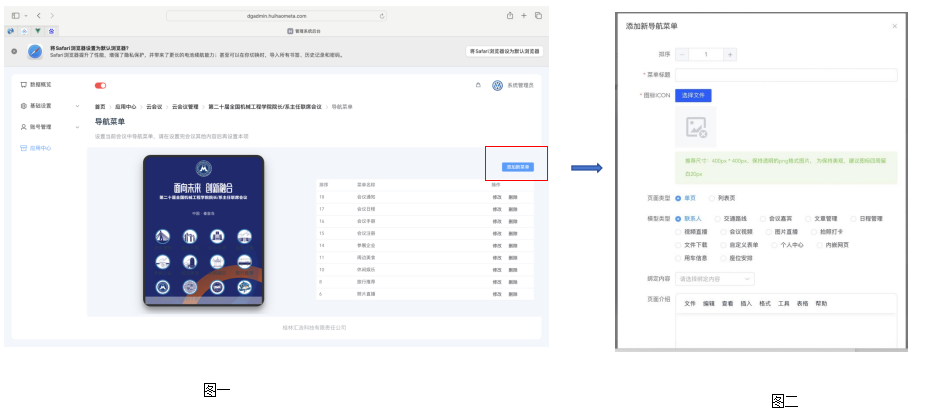Image resolution: width=925 pixels, height=413 pixels.
Task: Reload the page via address bar icon
Action: pos(382,16)
